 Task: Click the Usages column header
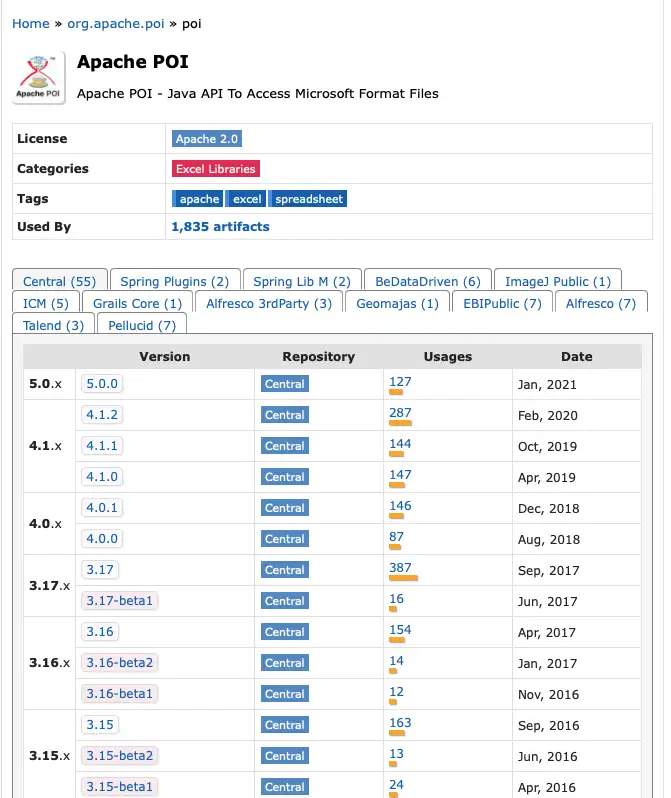448,357
